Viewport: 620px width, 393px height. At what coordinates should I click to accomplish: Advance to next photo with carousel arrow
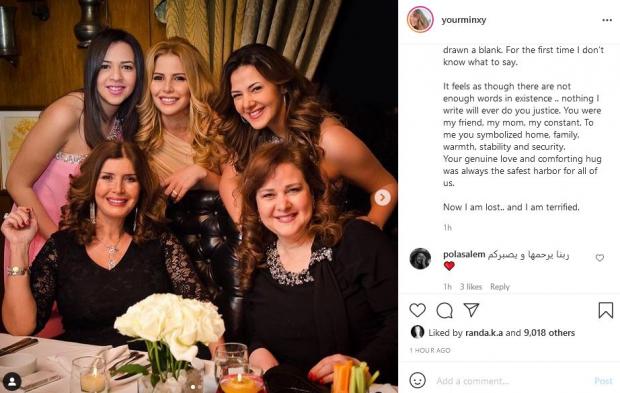click(382, 197)
